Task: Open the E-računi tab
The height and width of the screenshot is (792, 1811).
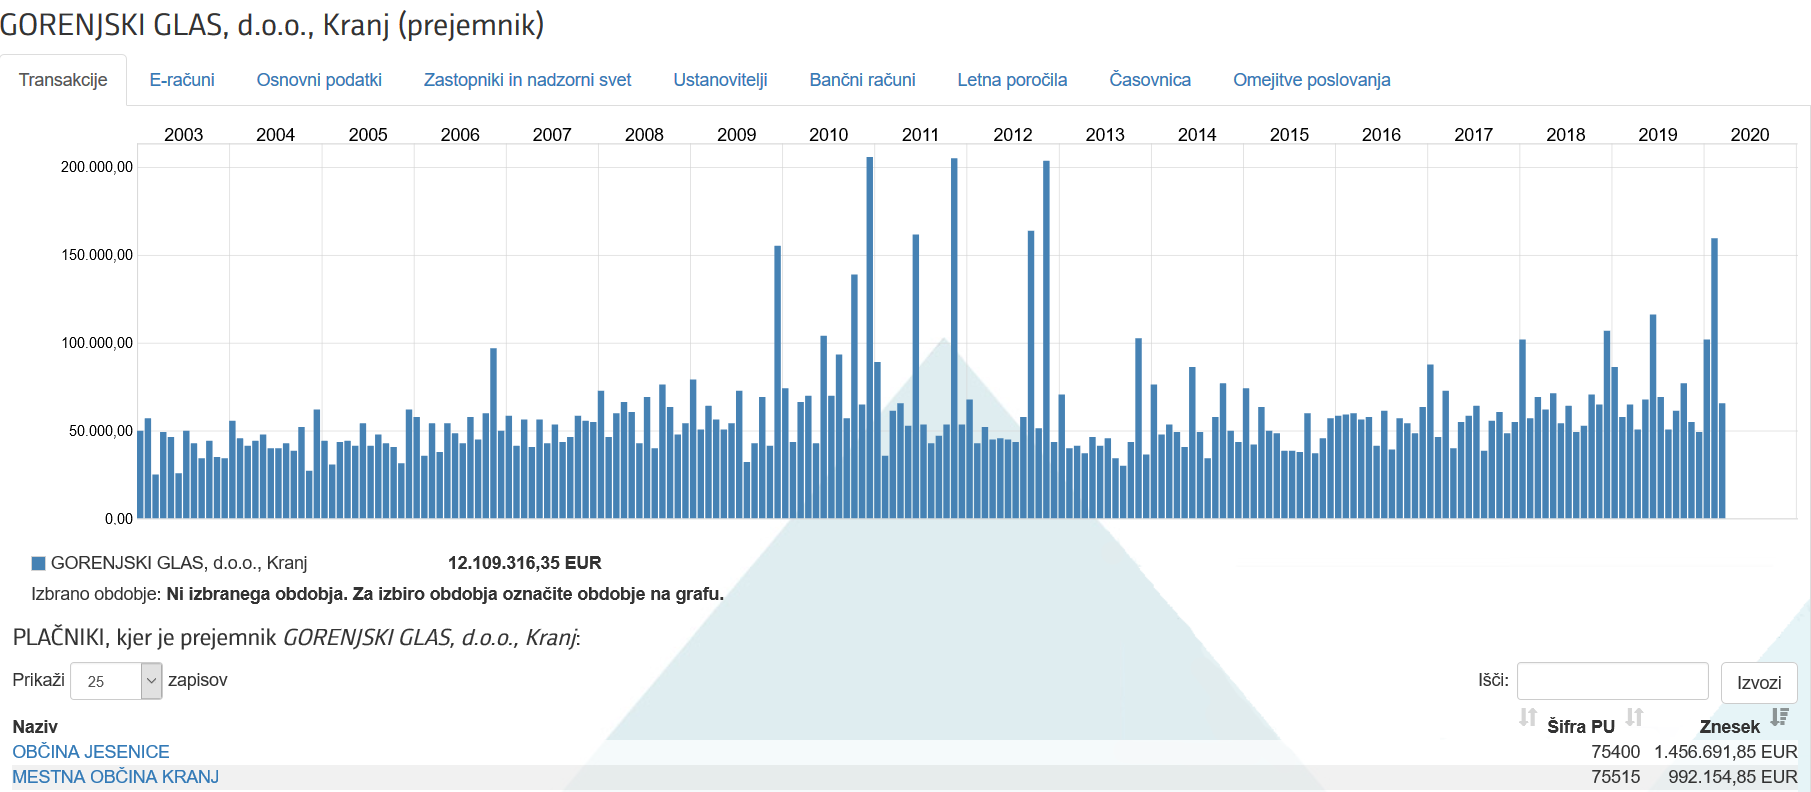Action: click(x=182, y=80)
